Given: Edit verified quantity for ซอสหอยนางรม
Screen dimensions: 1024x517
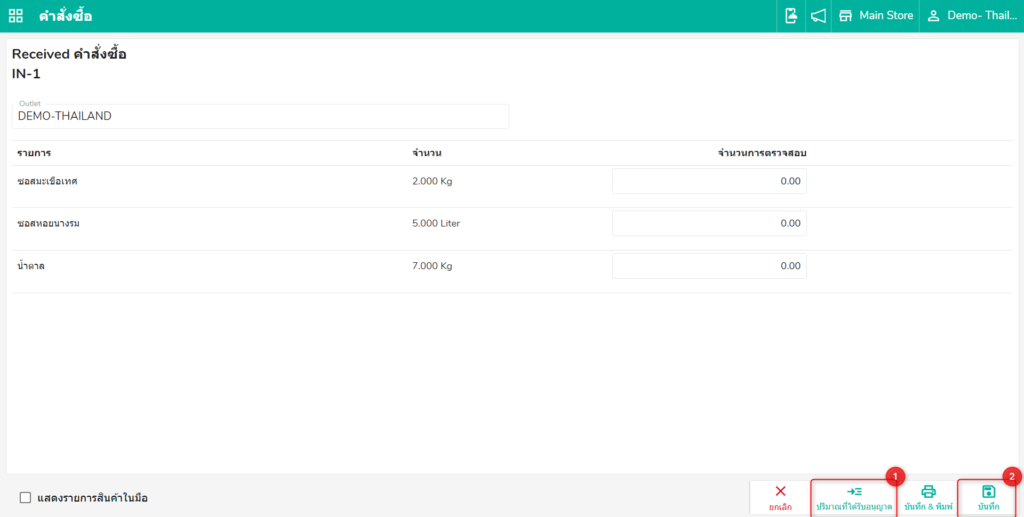Looking at the screenshot, I should [709, 223].
